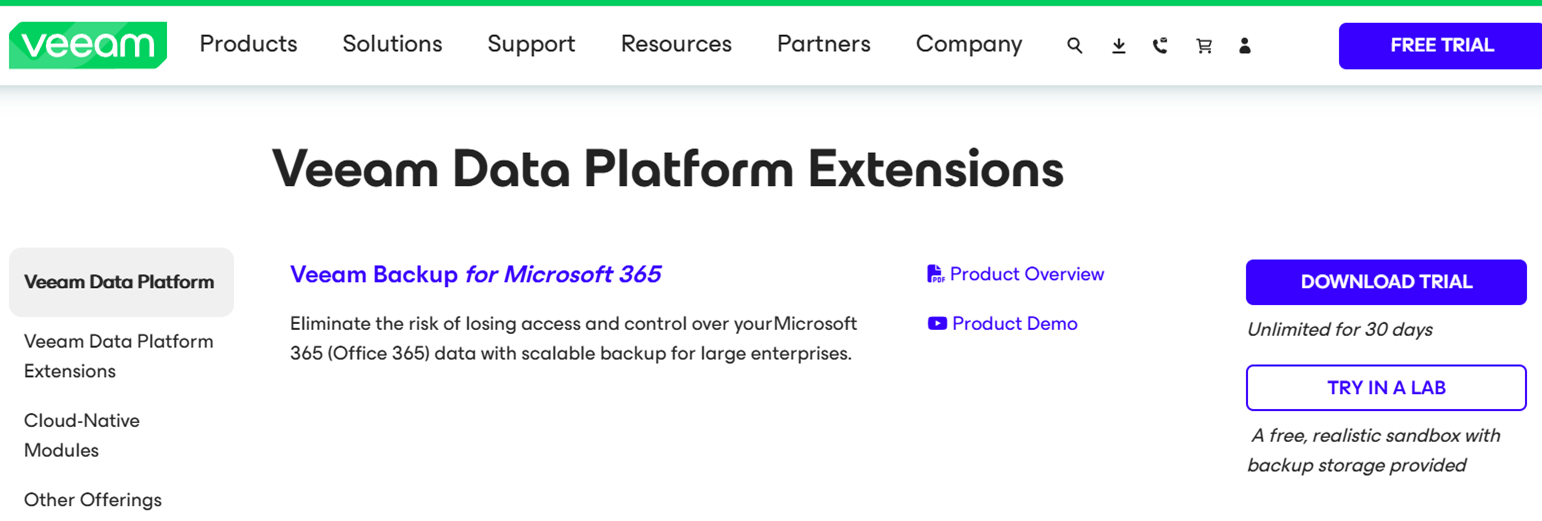Click the video icon beside Product Demo
1542x521 pixels.
pos(937,323)
